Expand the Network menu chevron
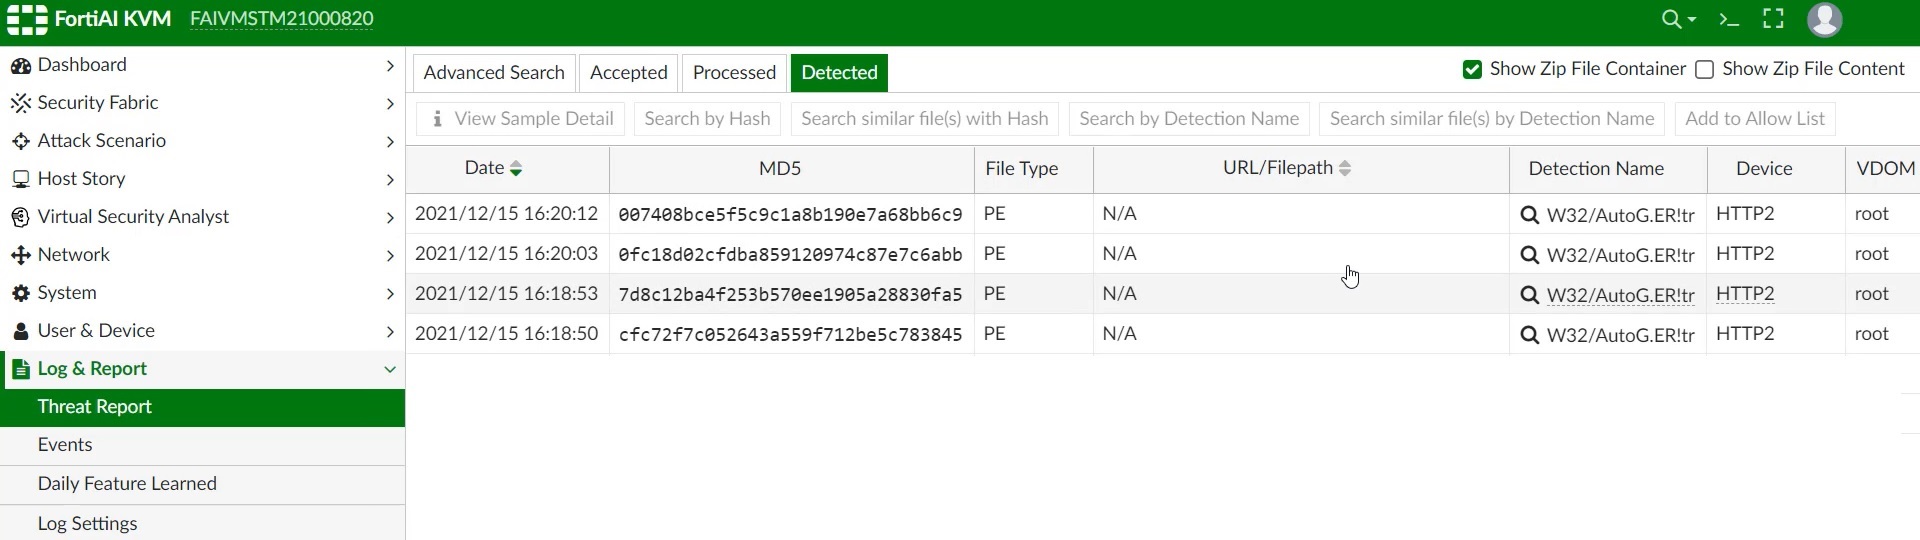 tap(390, 256)
